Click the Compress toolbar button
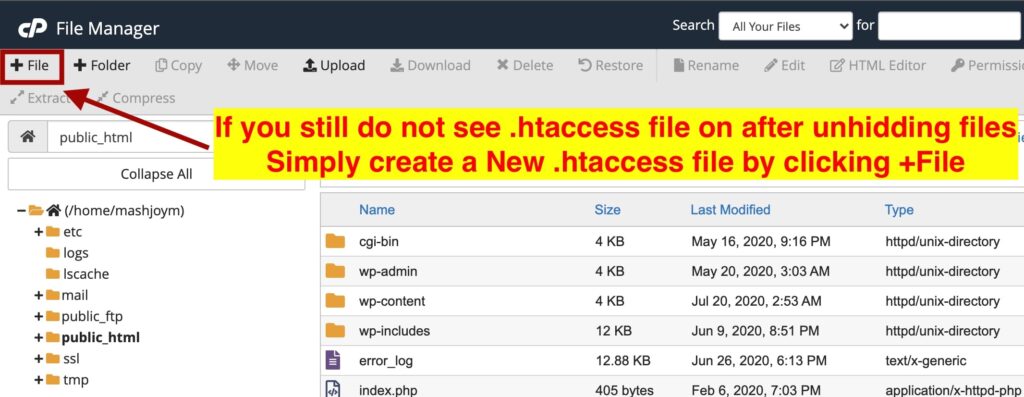The image size is (1024, 397). [136, 98]
